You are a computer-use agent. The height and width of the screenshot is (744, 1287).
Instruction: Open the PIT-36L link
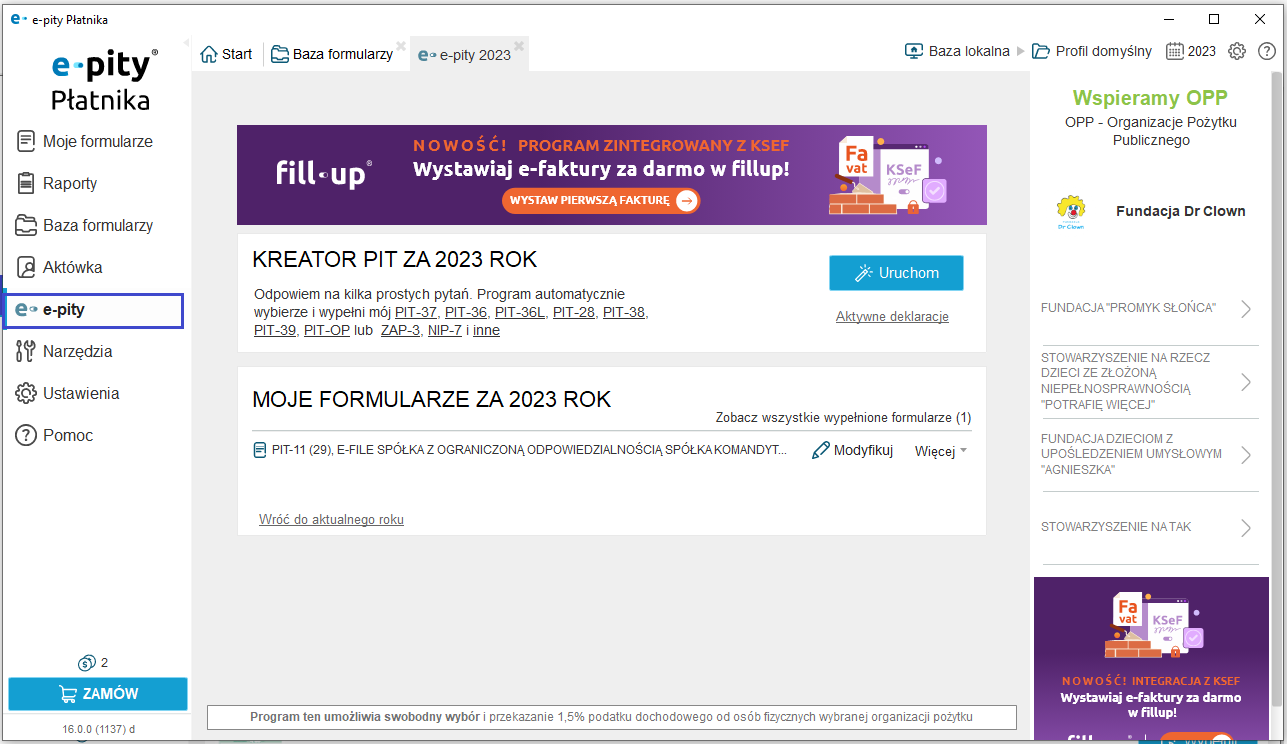click(x=520, y=312)
